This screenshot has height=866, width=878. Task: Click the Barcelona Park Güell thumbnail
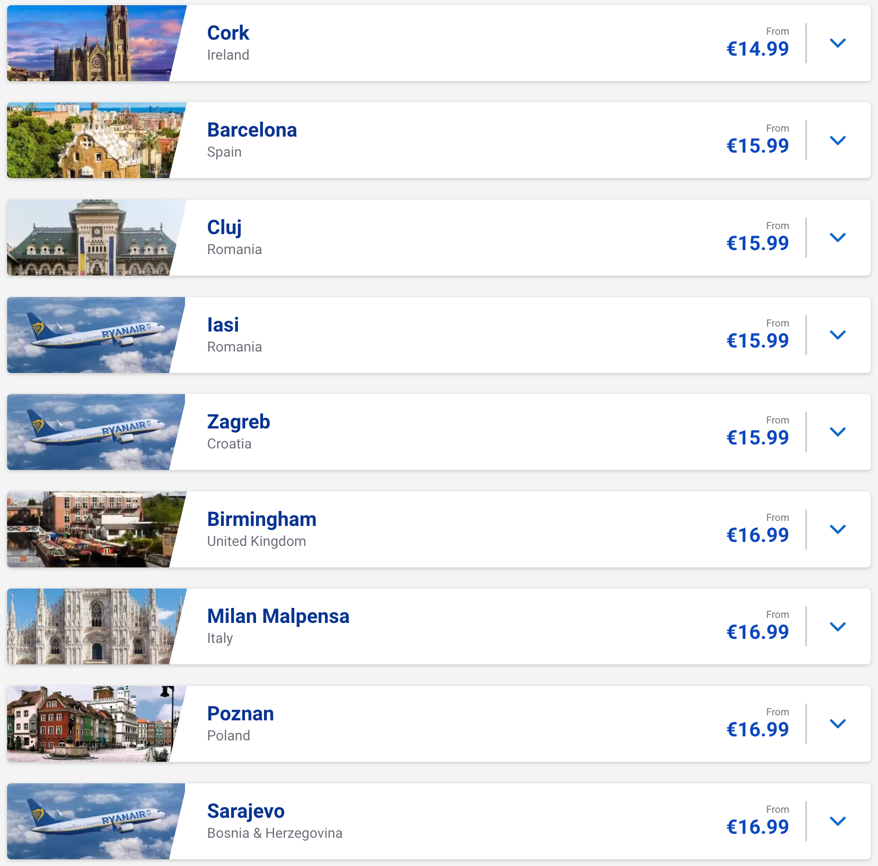96,141
